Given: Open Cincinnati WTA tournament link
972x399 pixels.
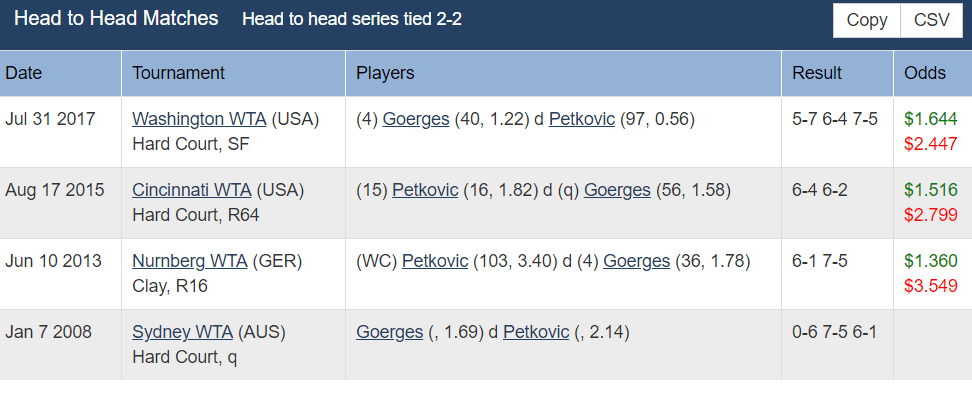Looking at the screenshot, I should tap(192, 190).
